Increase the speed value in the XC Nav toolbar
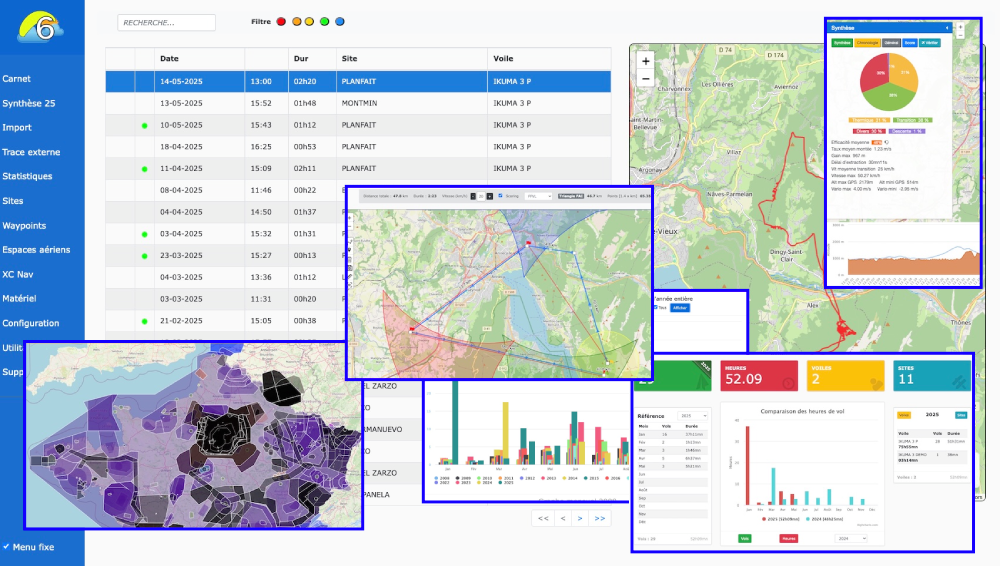Viewport: 1000px width, 566px height. pyautogui.click(x=490, y=197)
